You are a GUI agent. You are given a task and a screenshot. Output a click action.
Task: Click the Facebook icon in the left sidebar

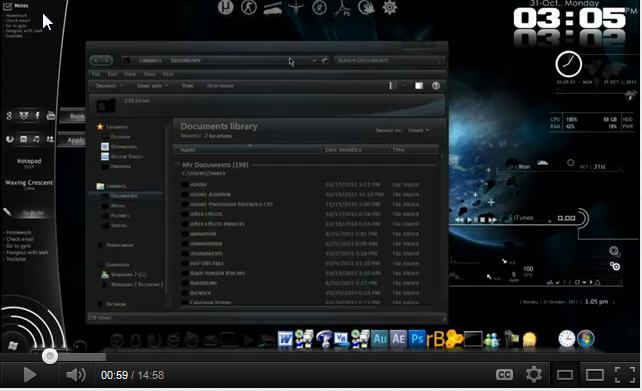(37, 115)
